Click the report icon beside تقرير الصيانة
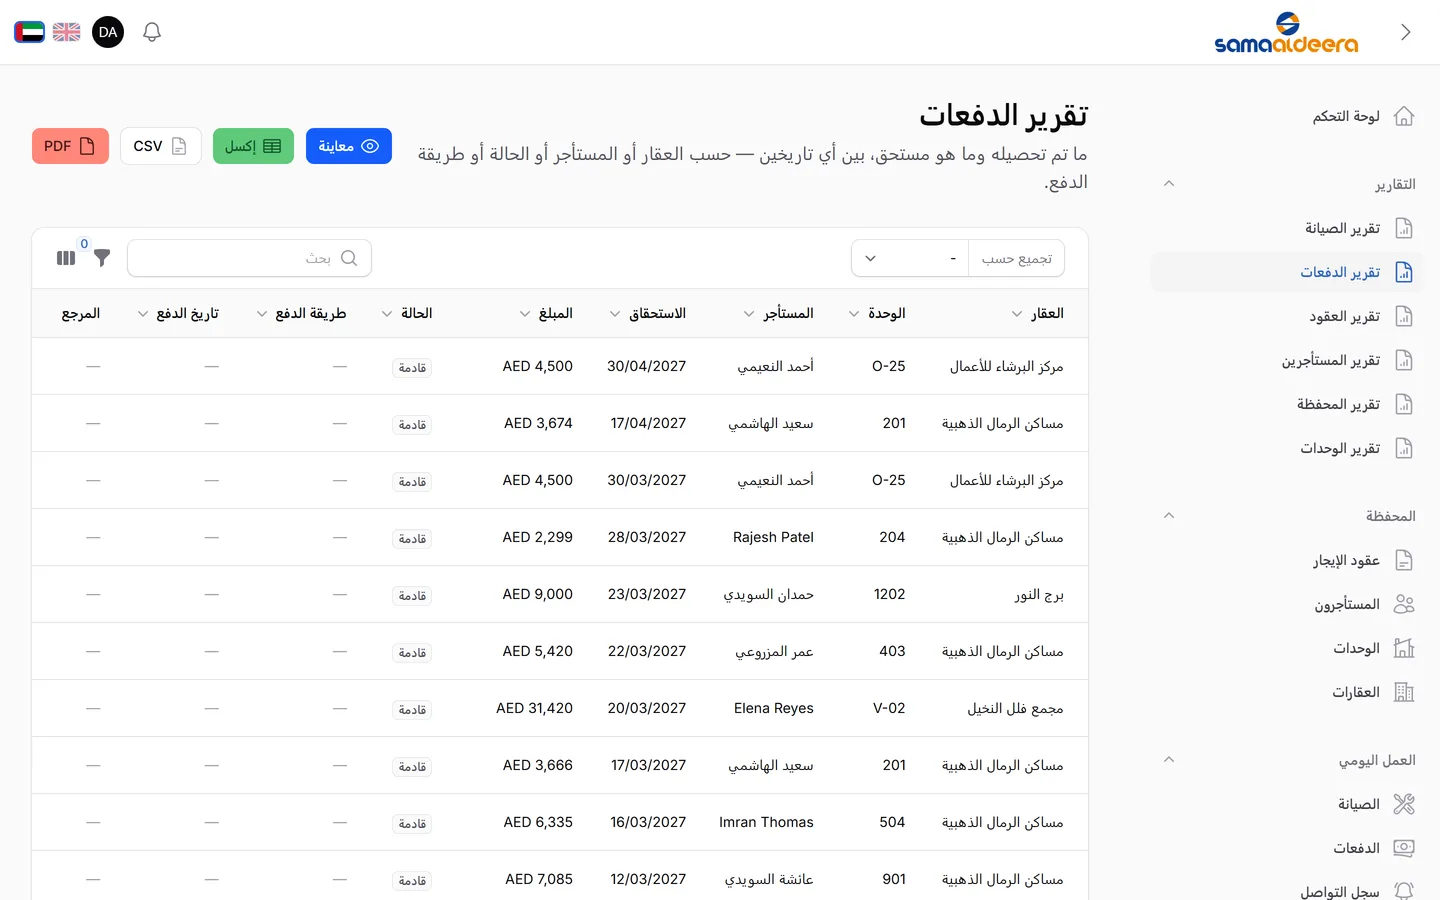Image resolution: width=1440 pixels, height=900 pixels. (x=1404, y=228)
